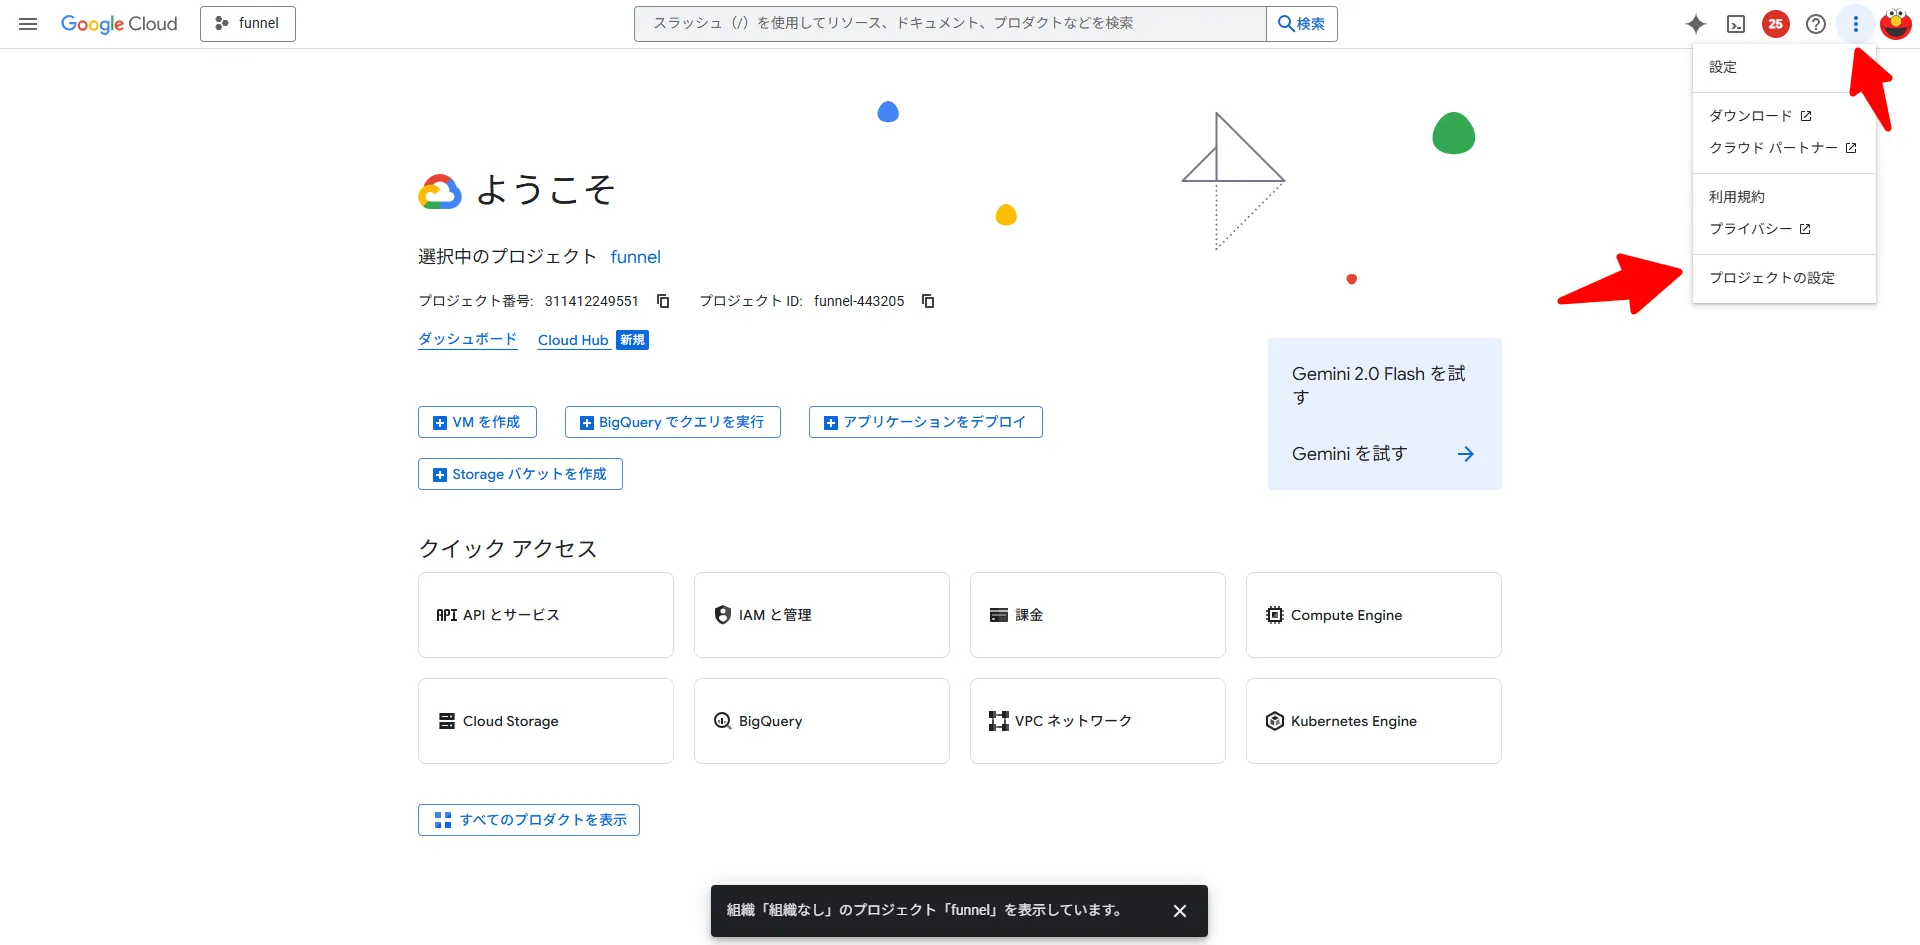Open the help question mark icon

(1816, 24)
